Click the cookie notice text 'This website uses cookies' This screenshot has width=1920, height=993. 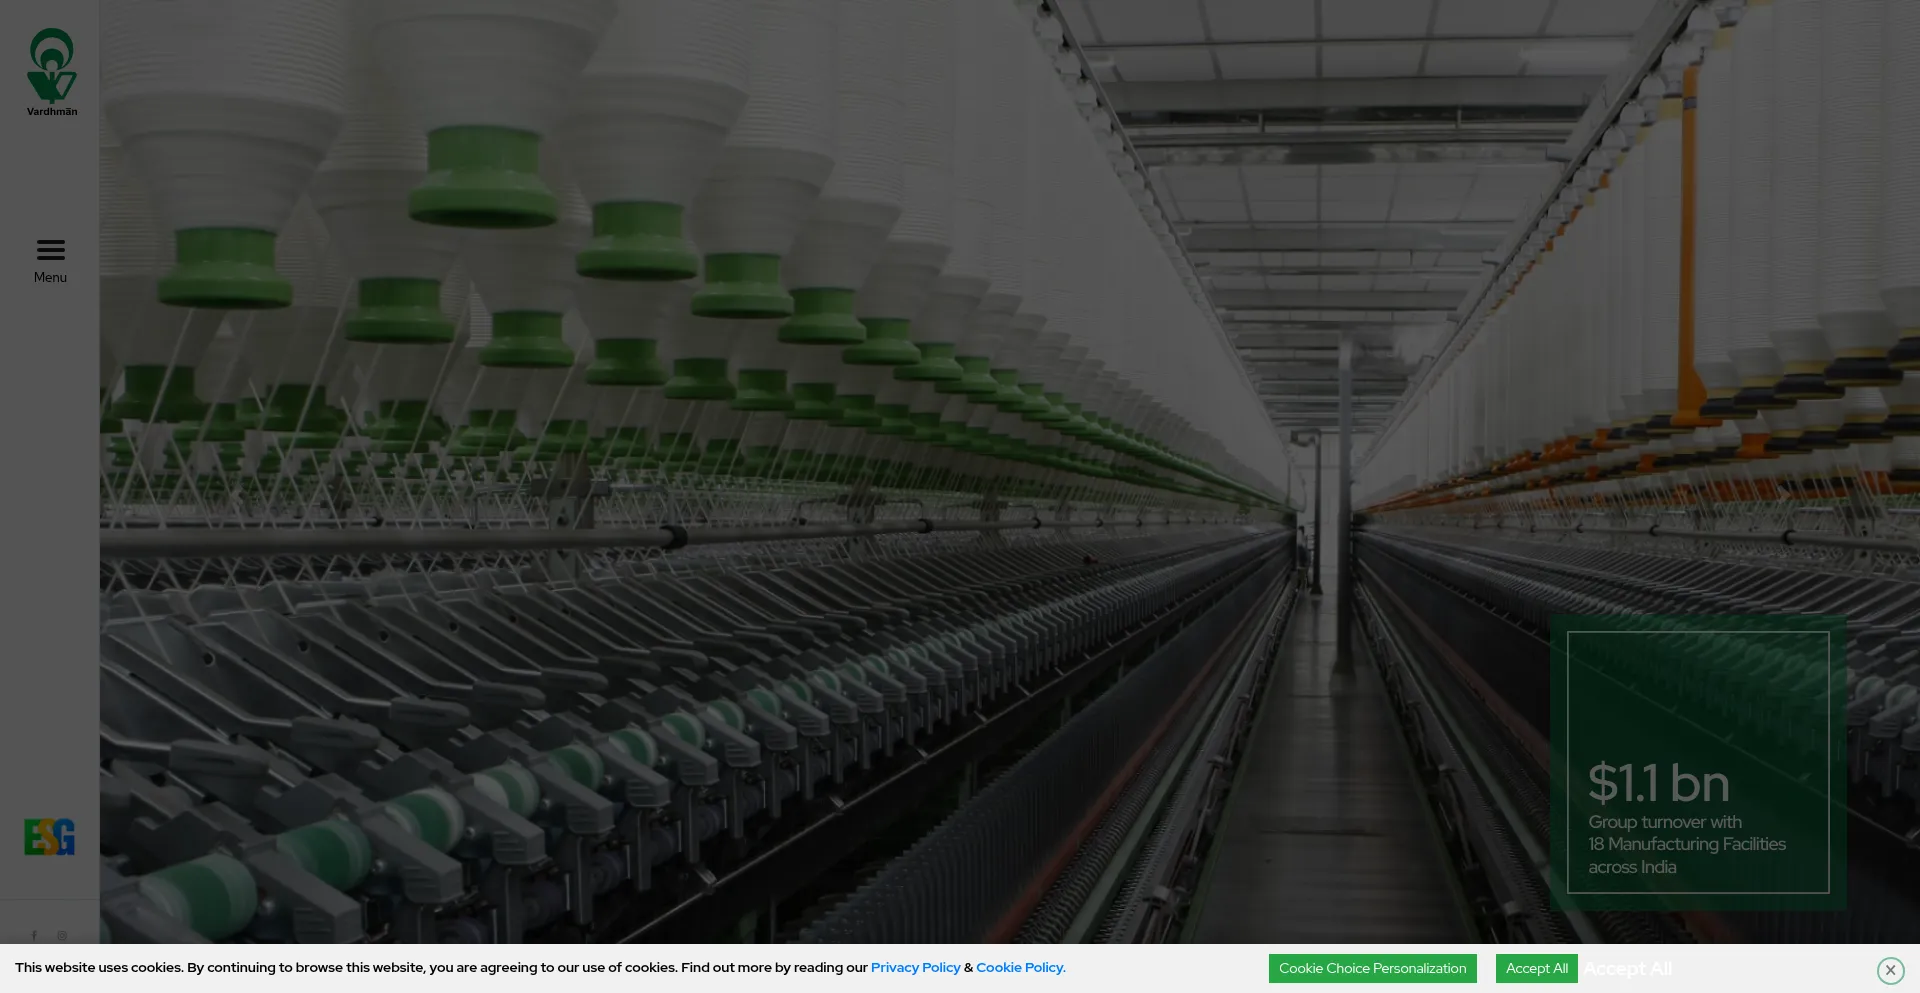click(99, 967)
